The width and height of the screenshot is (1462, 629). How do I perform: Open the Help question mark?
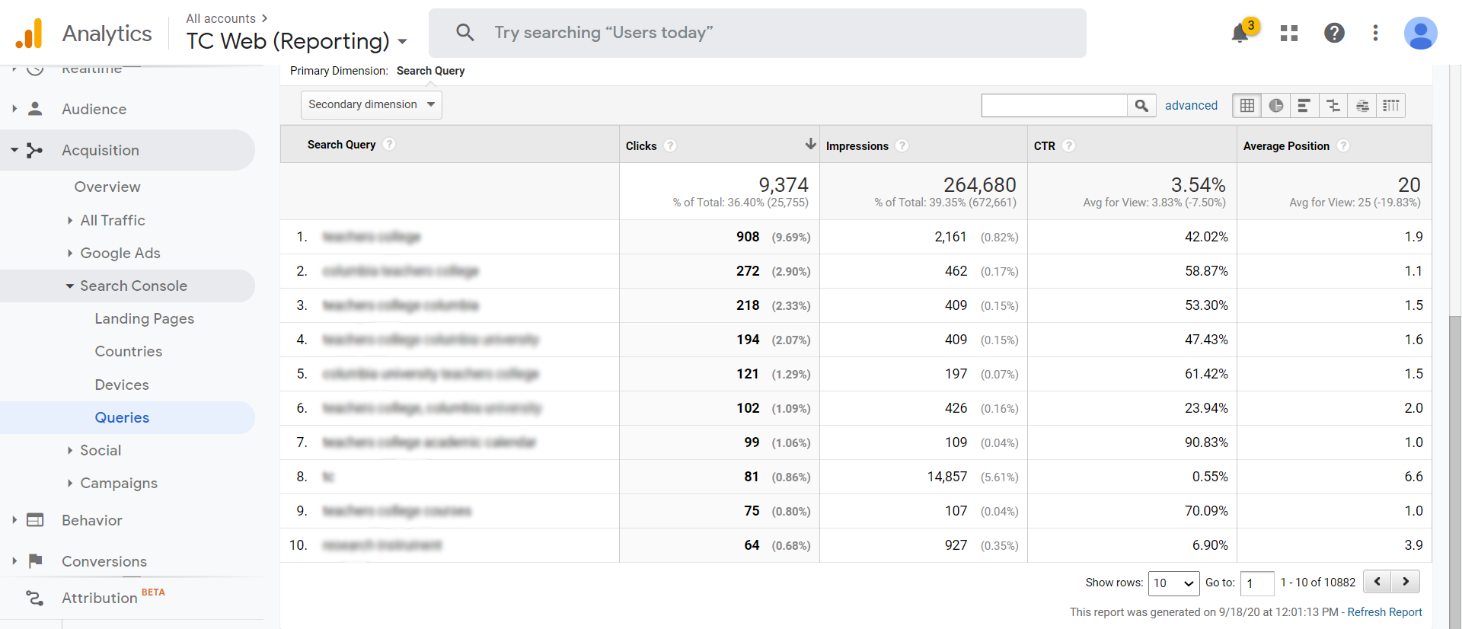1334,33
